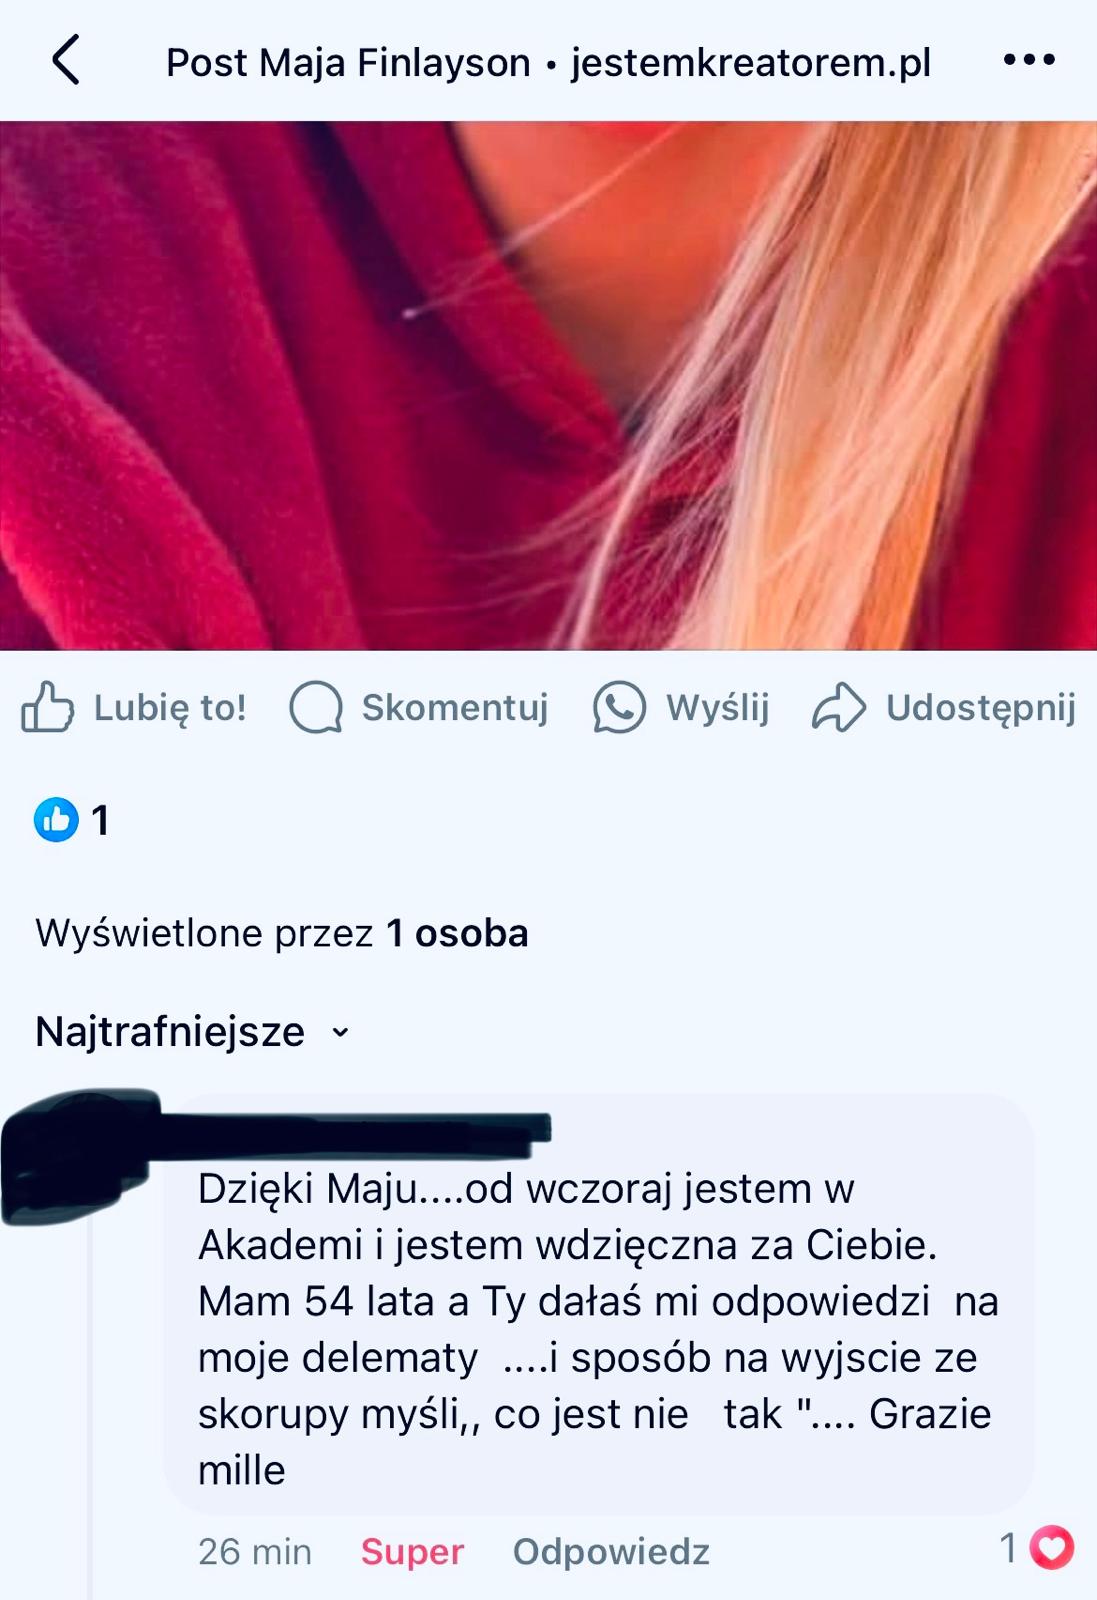The width and height of the screenshot is (1097, 1600).
Task: Tap the WhatsApp send icon
Action: [619, 707]
